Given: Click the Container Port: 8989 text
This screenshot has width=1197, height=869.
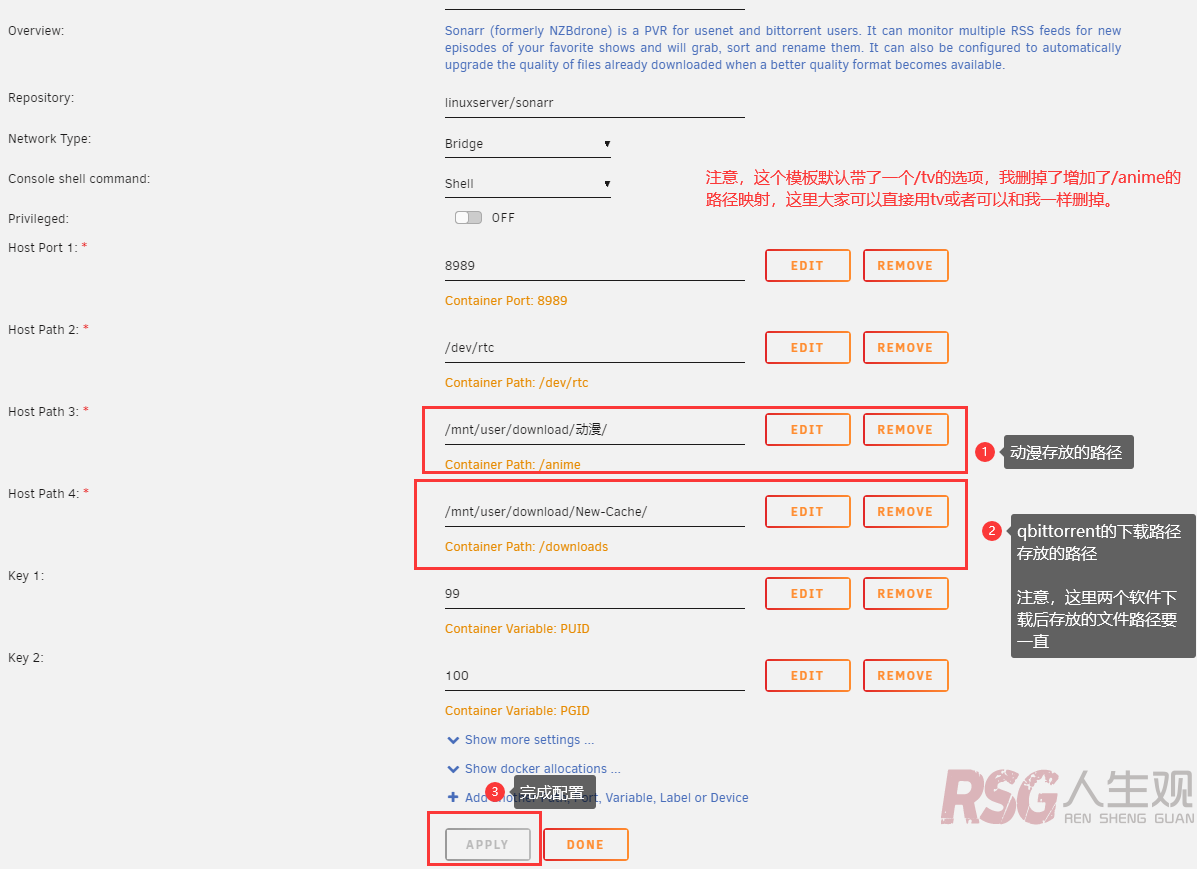Looking at the screenshot, I should tap(506, 301).
